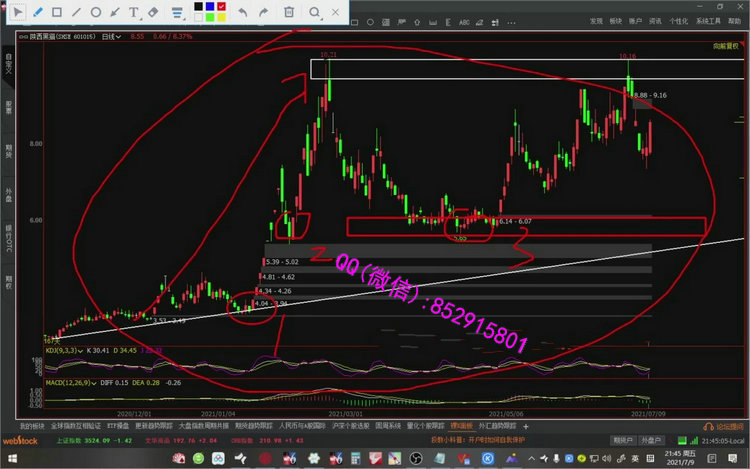
Task: Click the 向前复权 button
Action: [725, 45]
